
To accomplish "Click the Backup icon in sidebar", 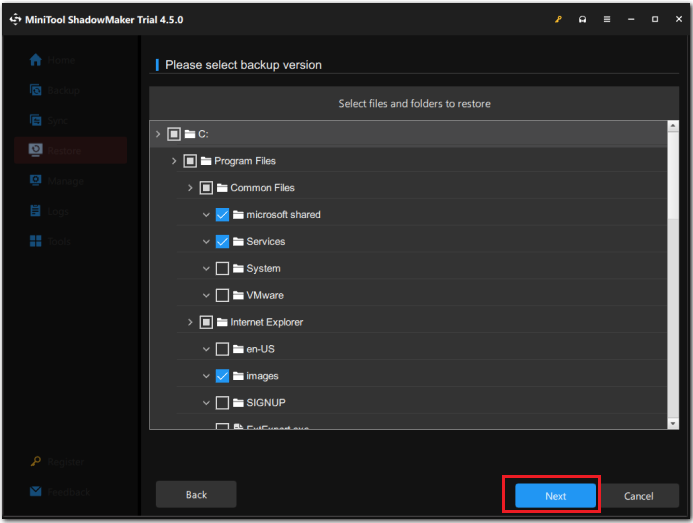I will click(35, 90).
